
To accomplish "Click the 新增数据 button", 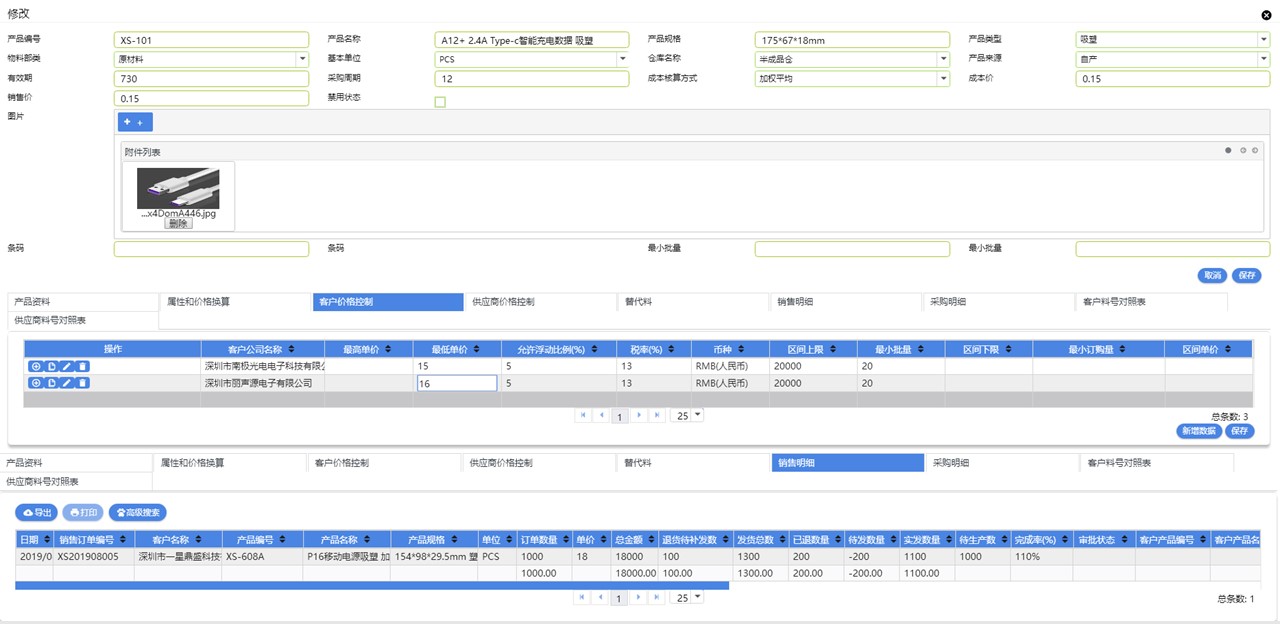I will tap(1199, 431).
